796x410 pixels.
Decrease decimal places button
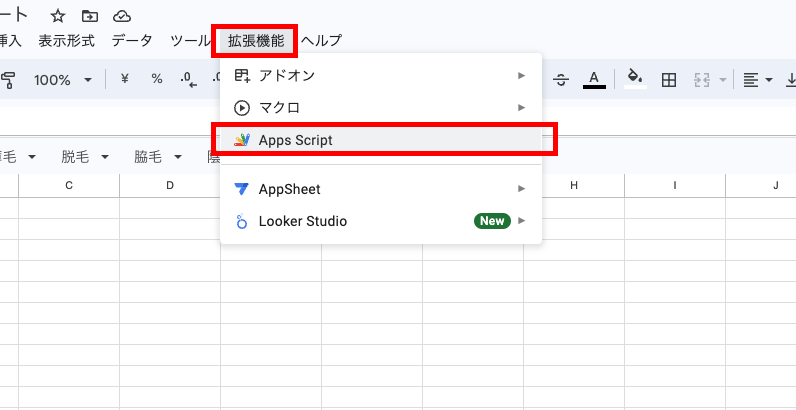[188, 80]
